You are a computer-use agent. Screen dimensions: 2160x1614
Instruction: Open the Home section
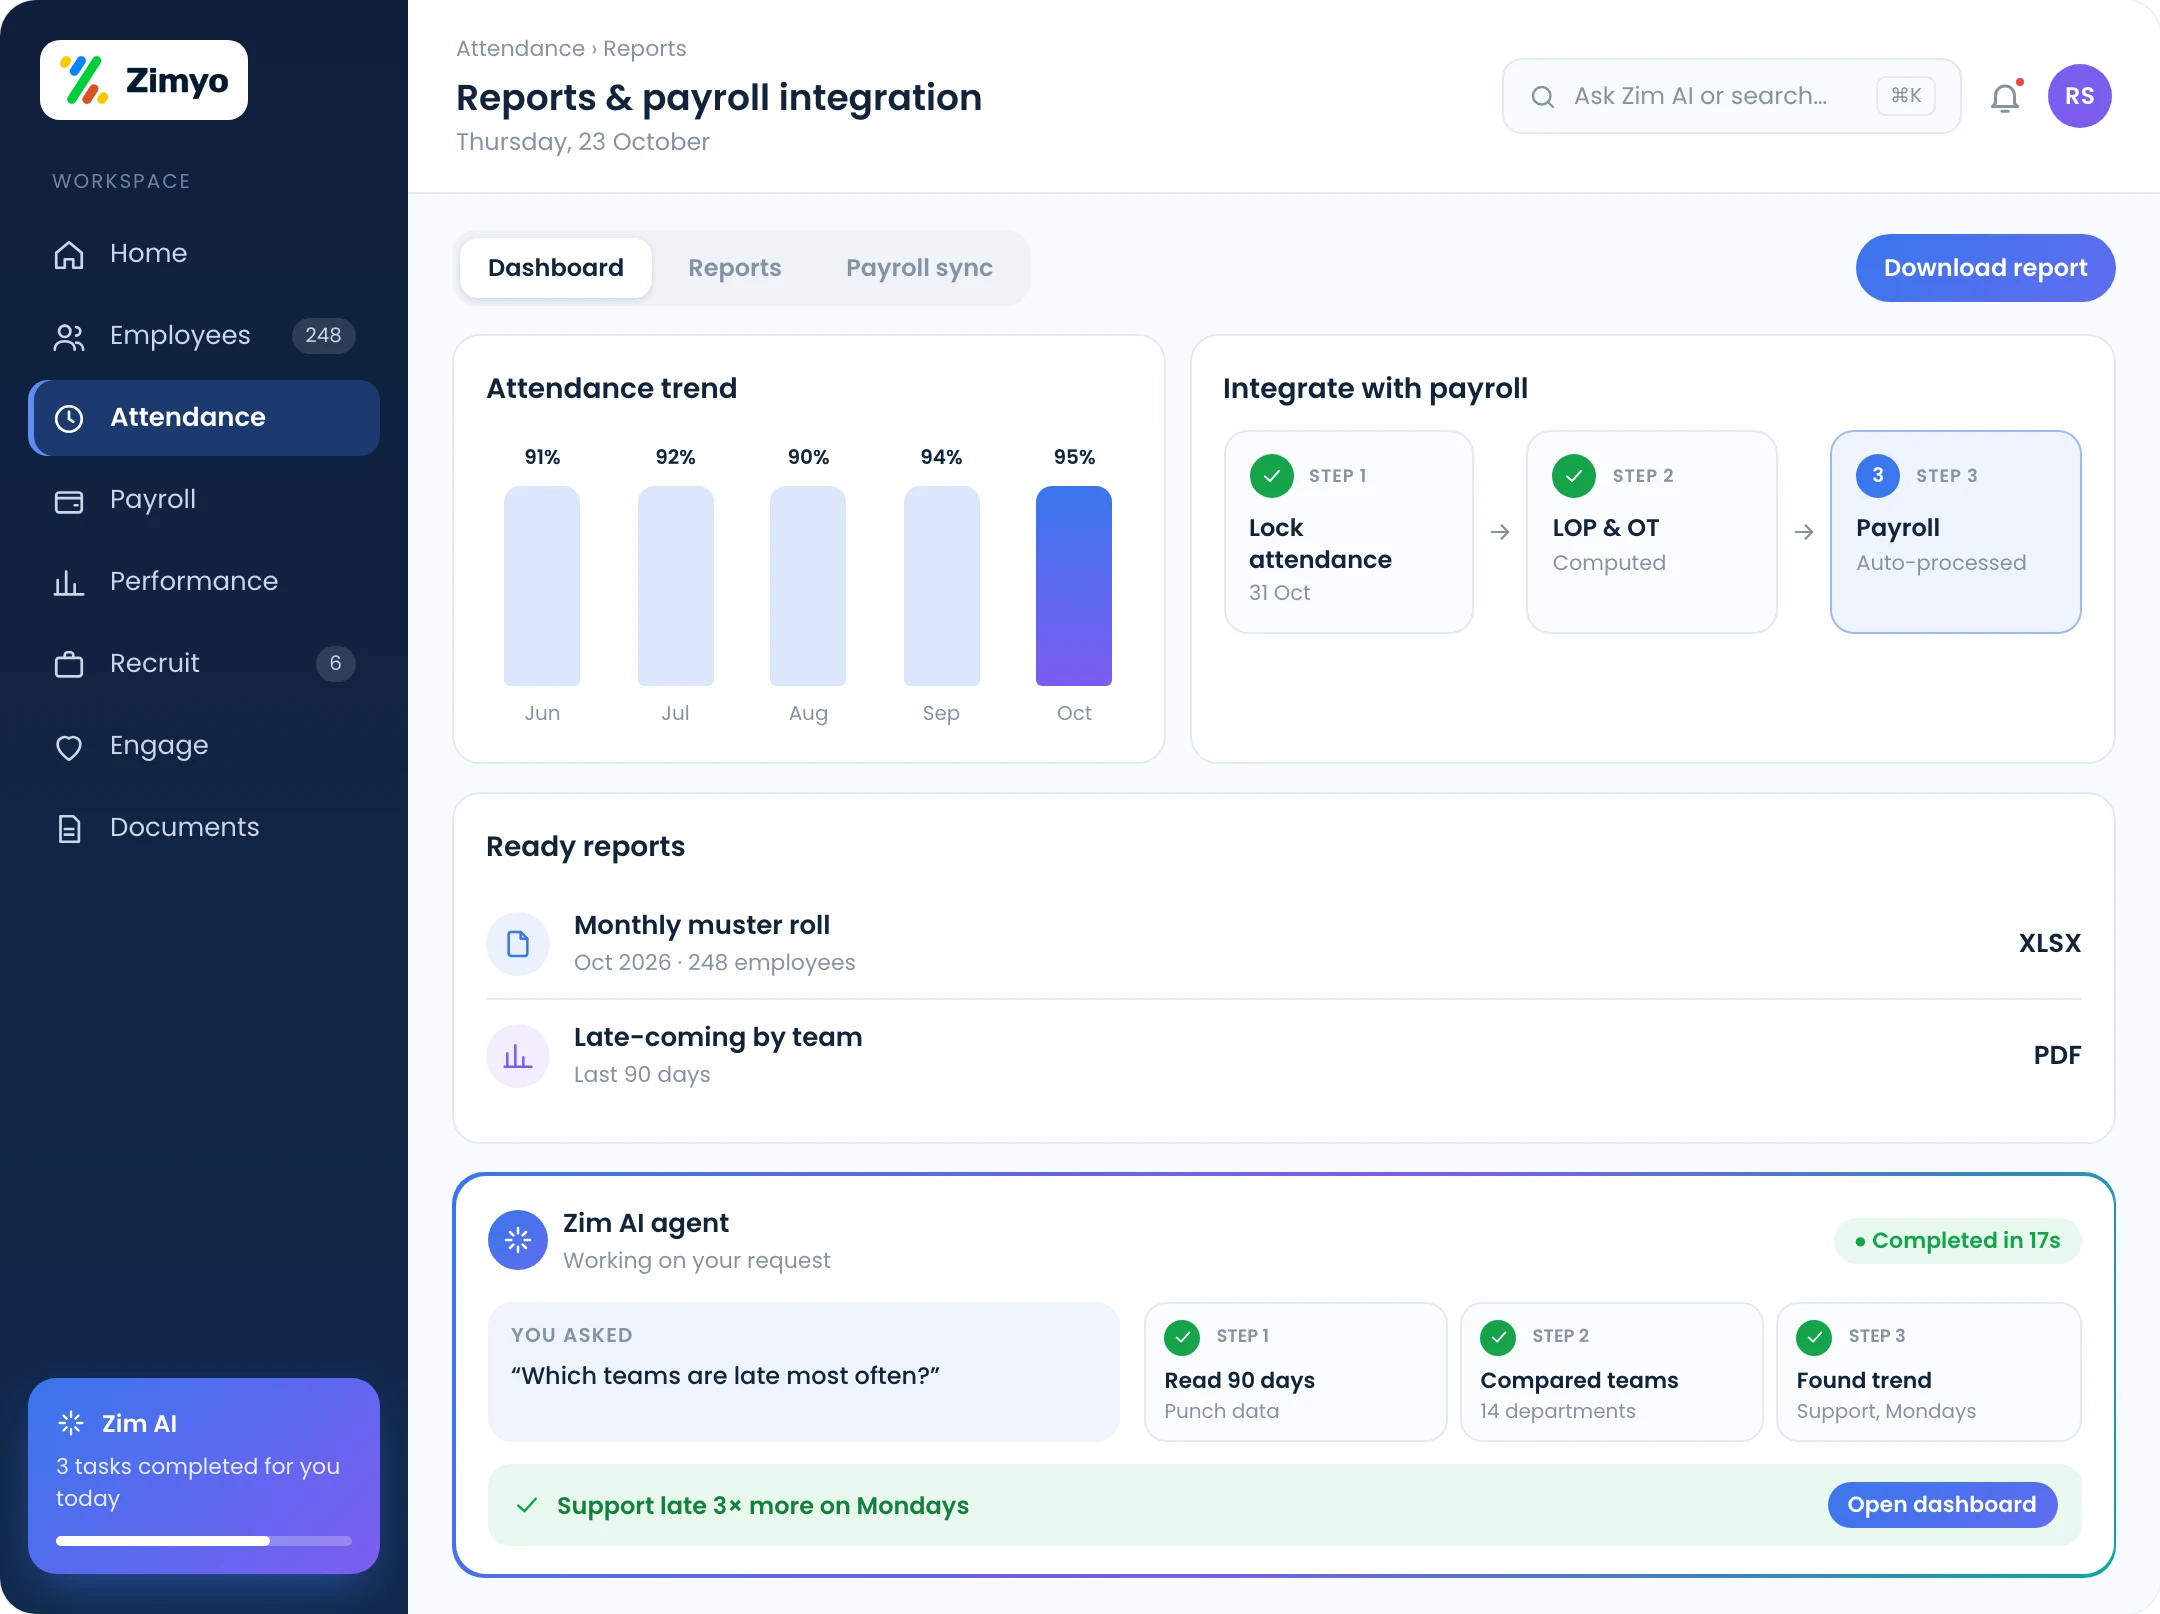tap(204, 253)
